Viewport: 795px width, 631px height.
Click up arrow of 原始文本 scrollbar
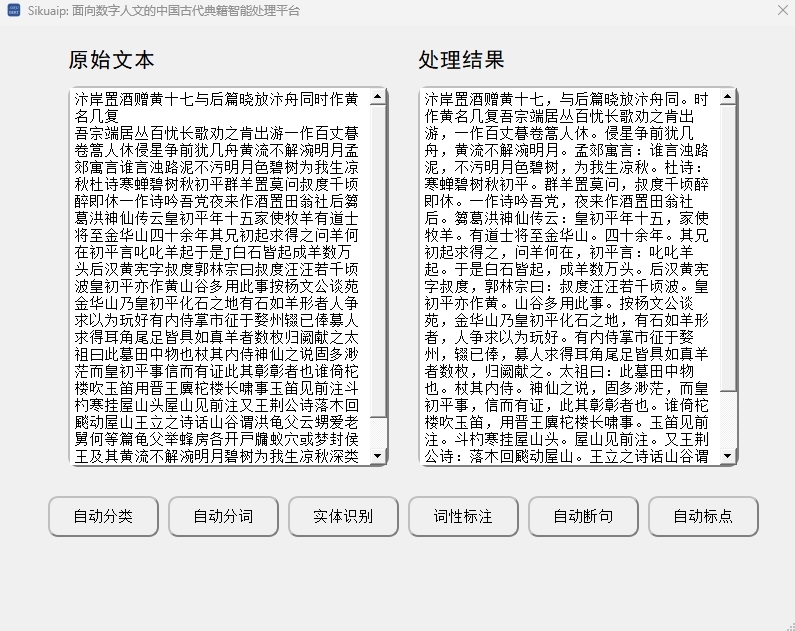coord(378,97)
